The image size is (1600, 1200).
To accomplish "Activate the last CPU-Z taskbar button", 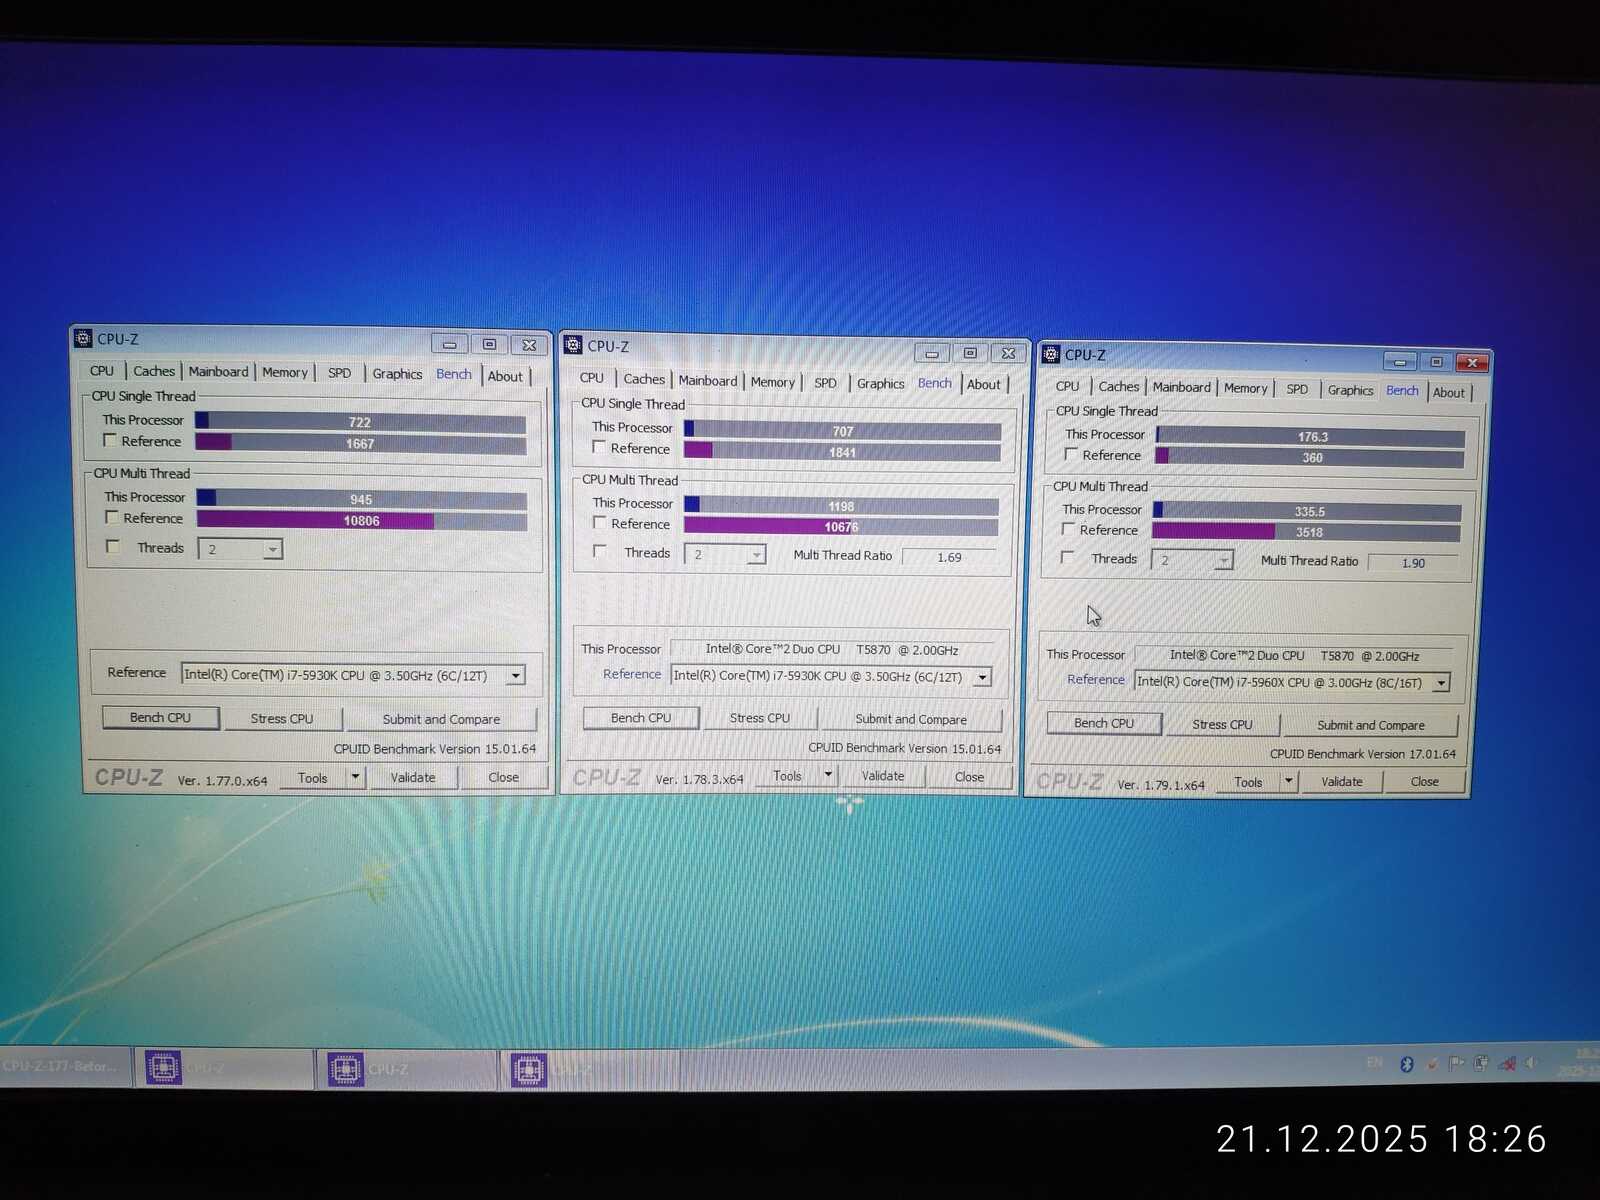I will click(590, 1070).
